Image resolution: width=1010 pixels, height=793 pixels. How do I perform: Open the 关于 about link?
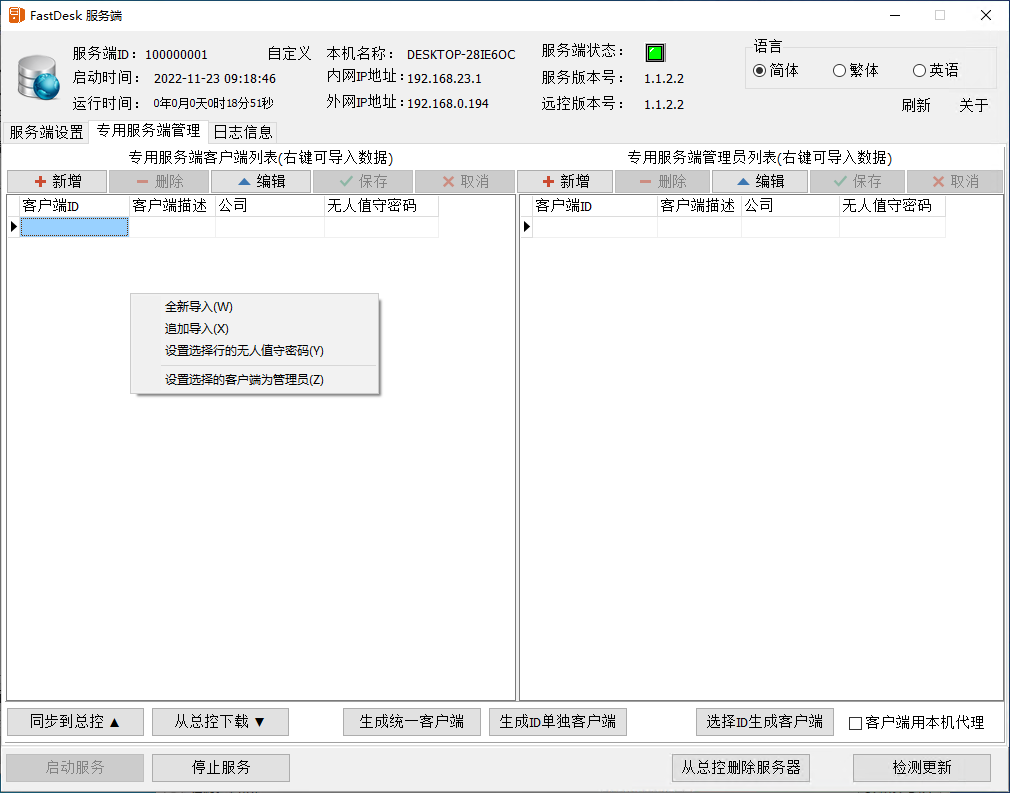point(973,105)
